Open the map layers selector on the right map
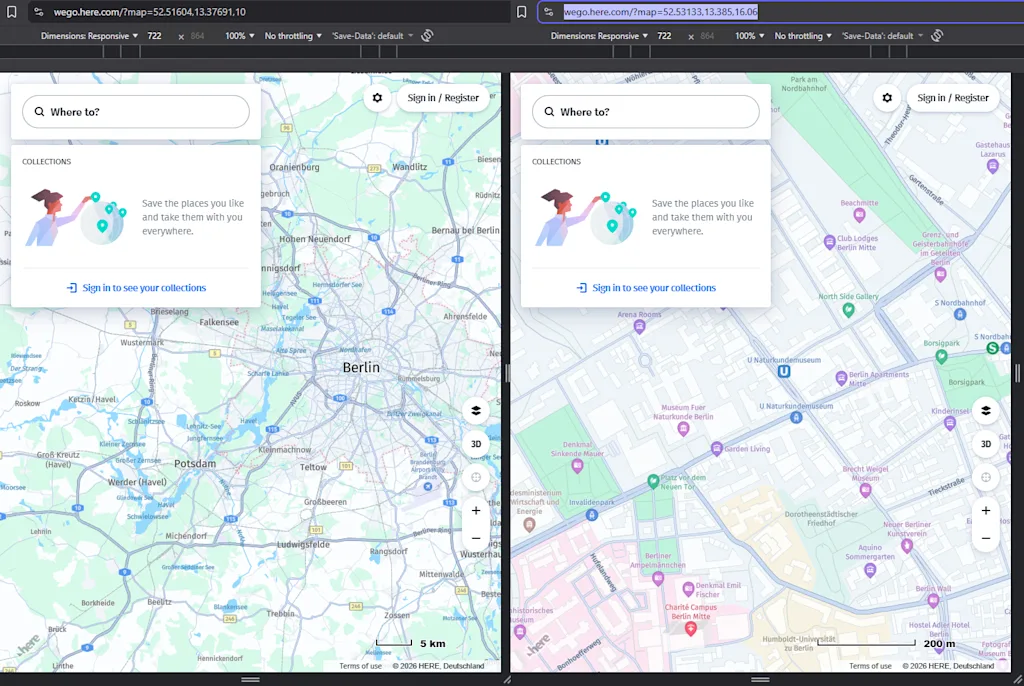Viewport: 1024px width, 686px height. coord(986,410)
